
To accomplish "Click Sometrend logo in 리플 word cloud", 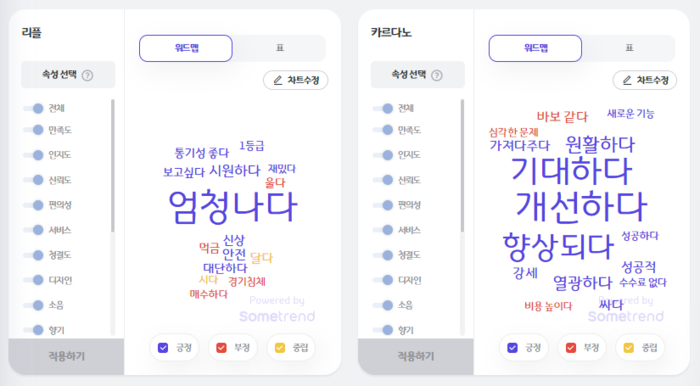I will tap(277, 316).
